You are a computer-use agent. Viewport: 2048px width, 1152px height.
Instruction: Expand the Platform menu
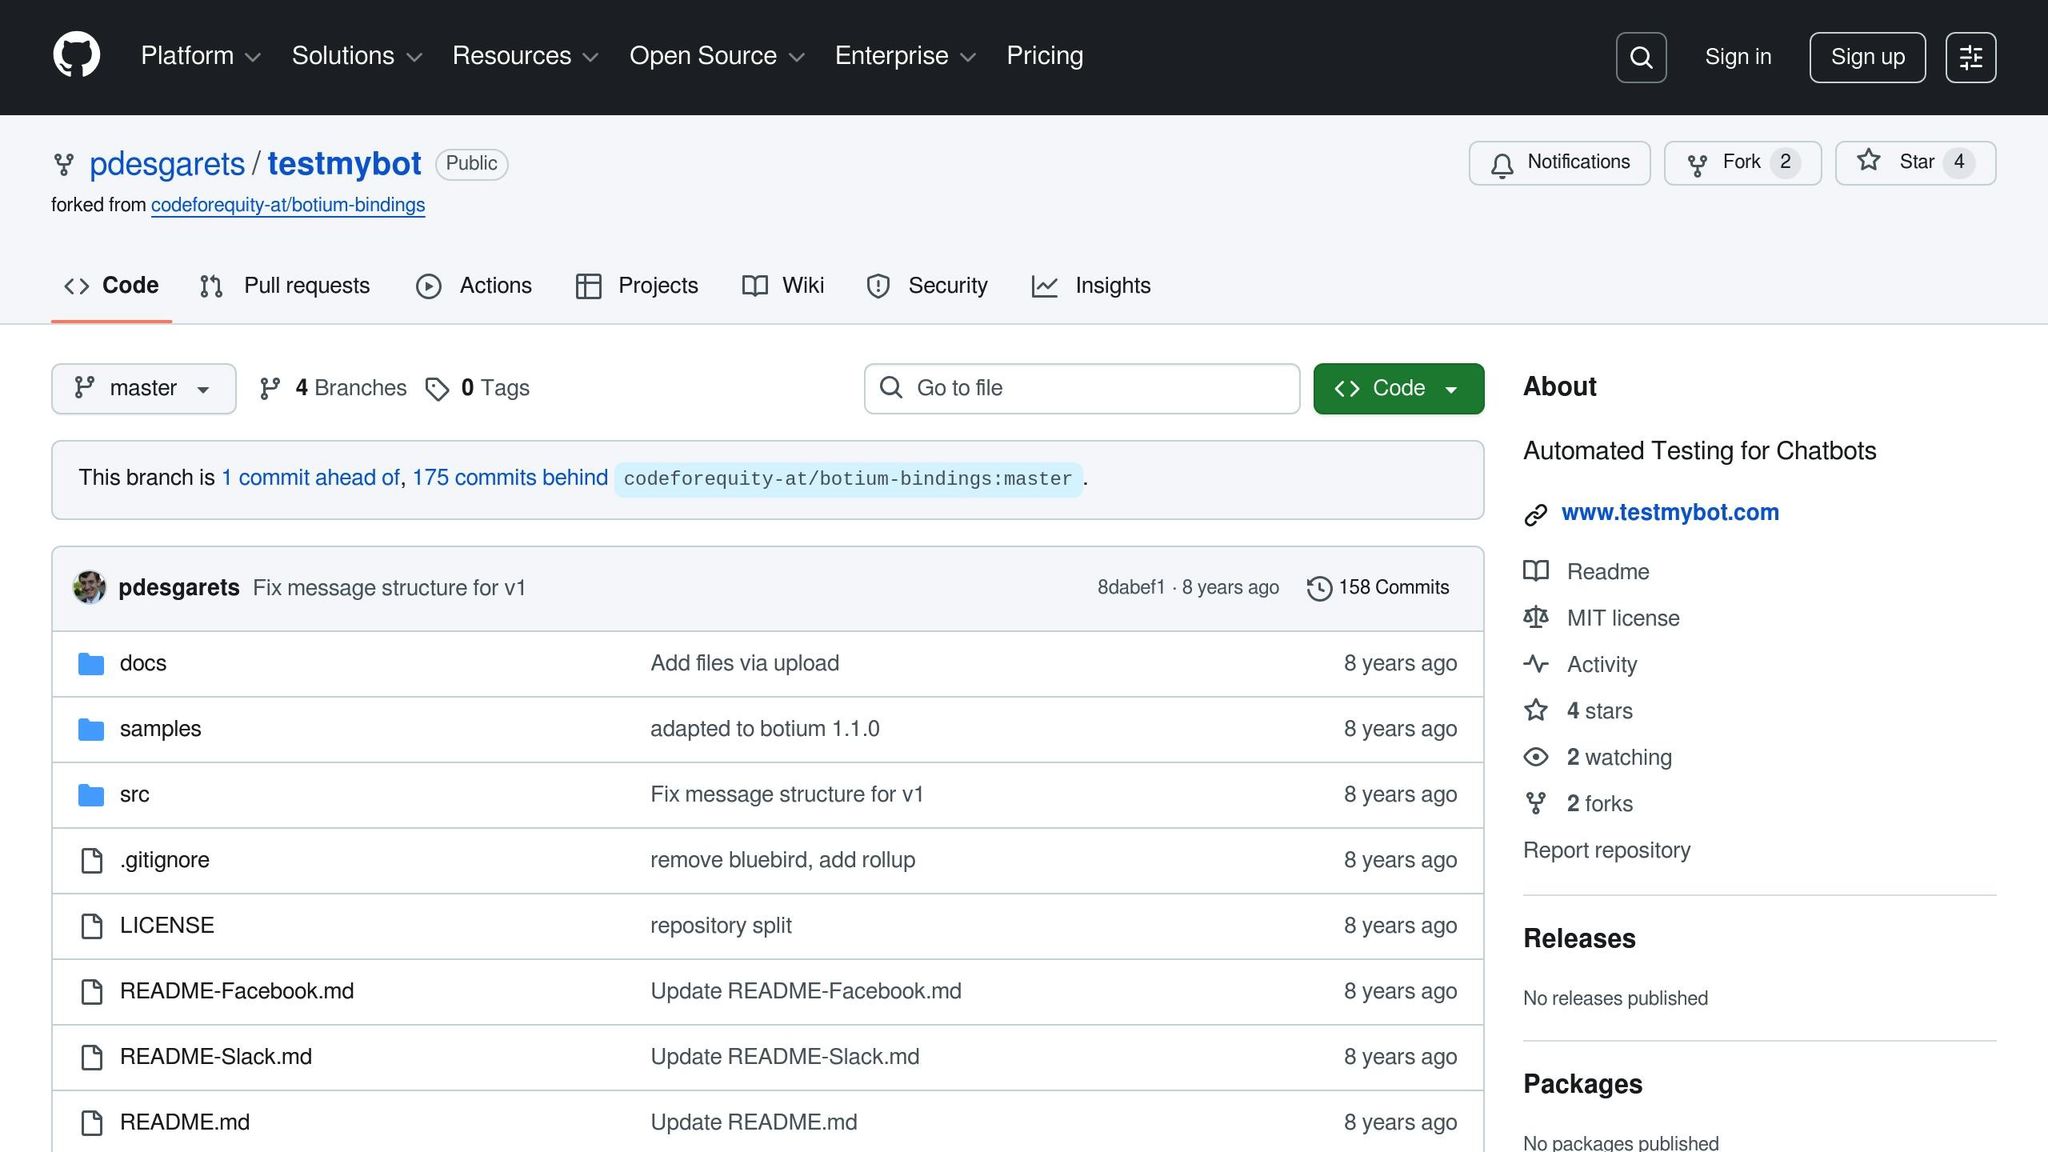point(200,56)
